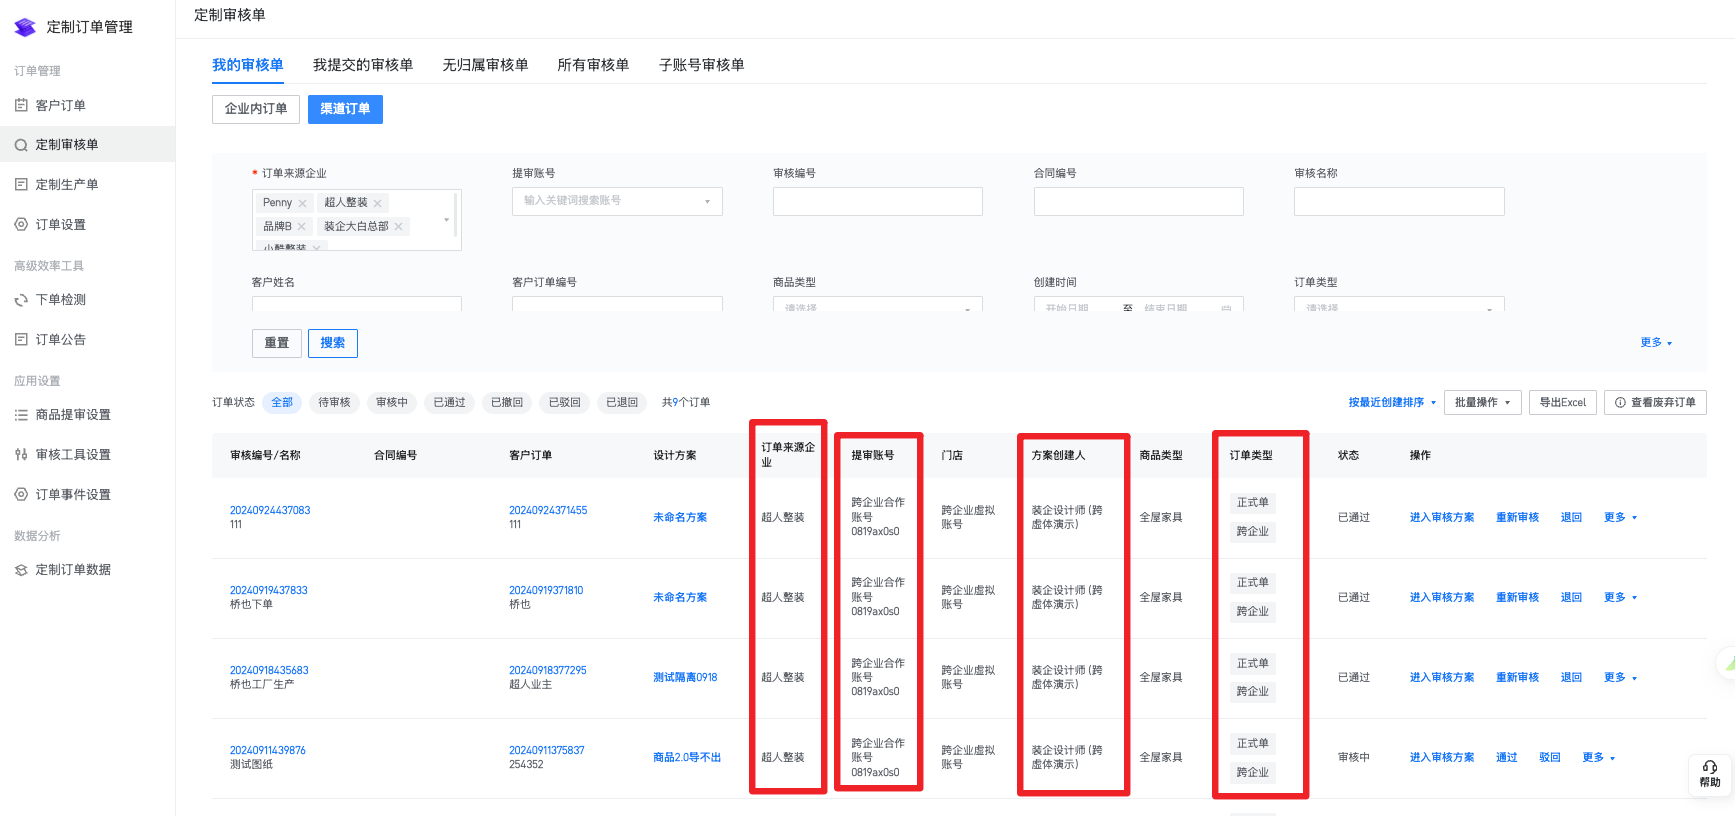Switch to 企业内订单 toggle
The image size is (1735, 816).
pos(256,109)
